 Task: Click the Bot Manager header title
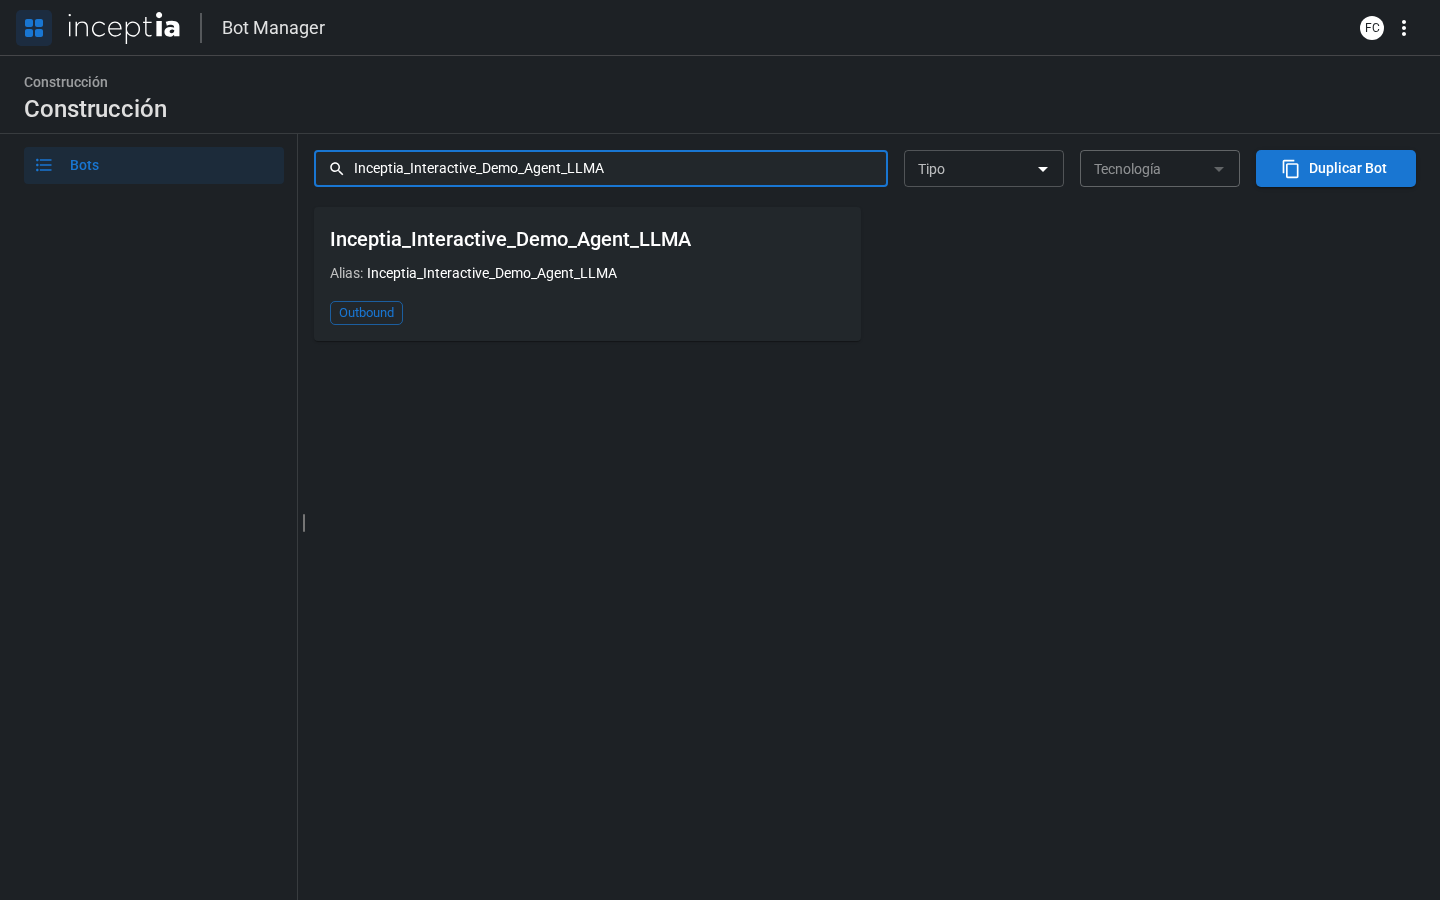[x=273, y=28]
